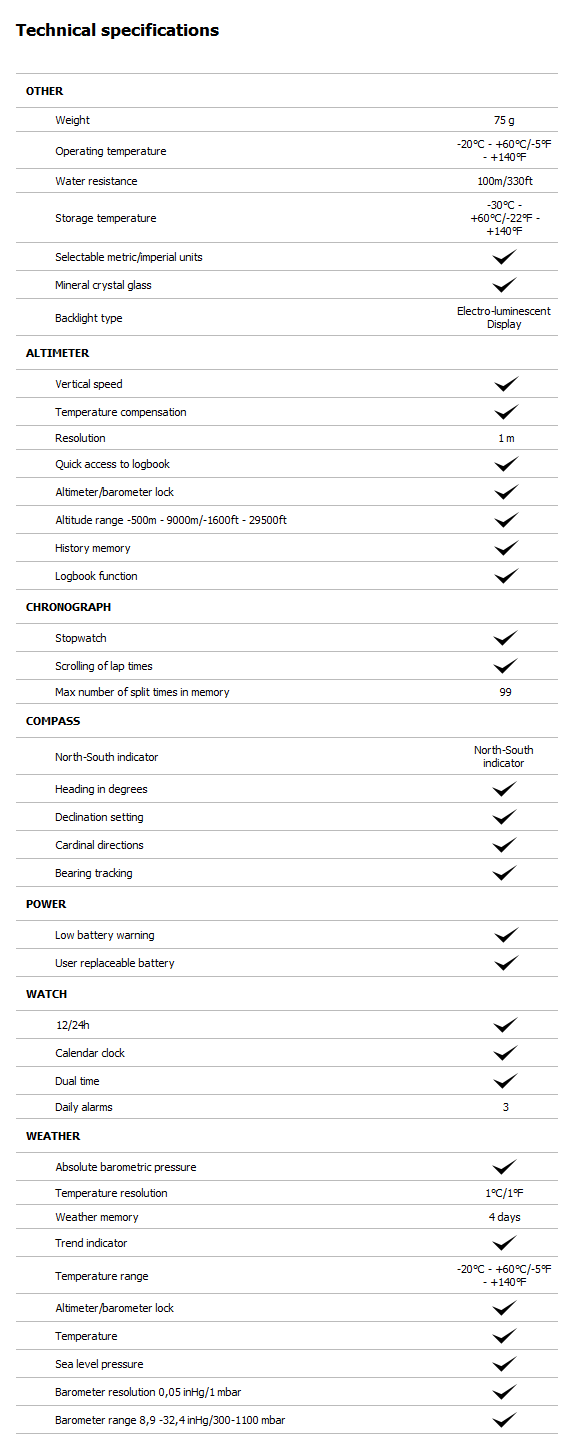
Task: Click the Water resistance row label
Action: pos(96,181)
